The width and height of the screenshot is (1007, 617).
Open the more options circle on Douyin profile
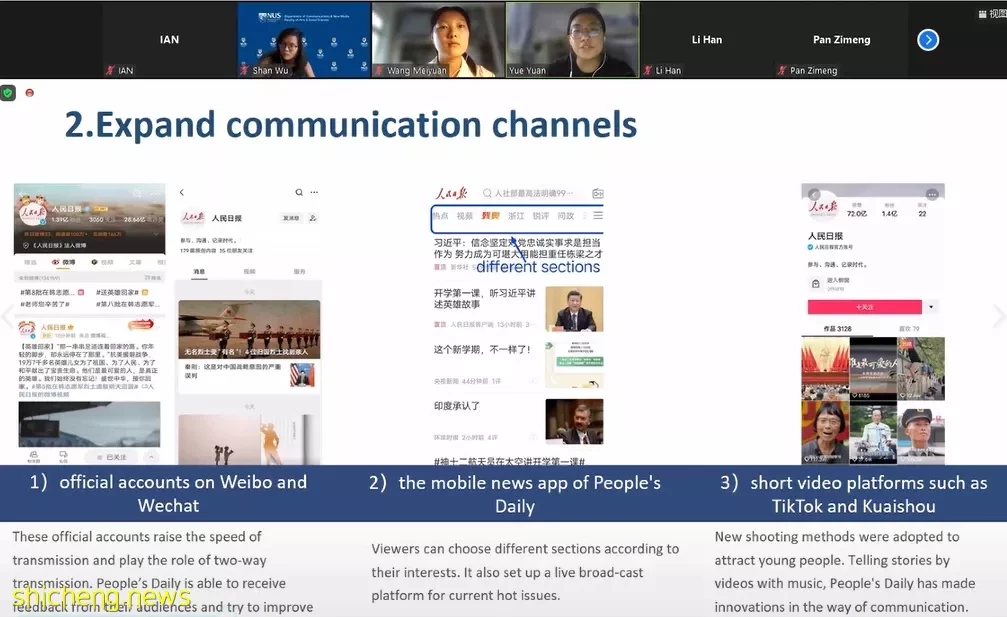[932, 194]
